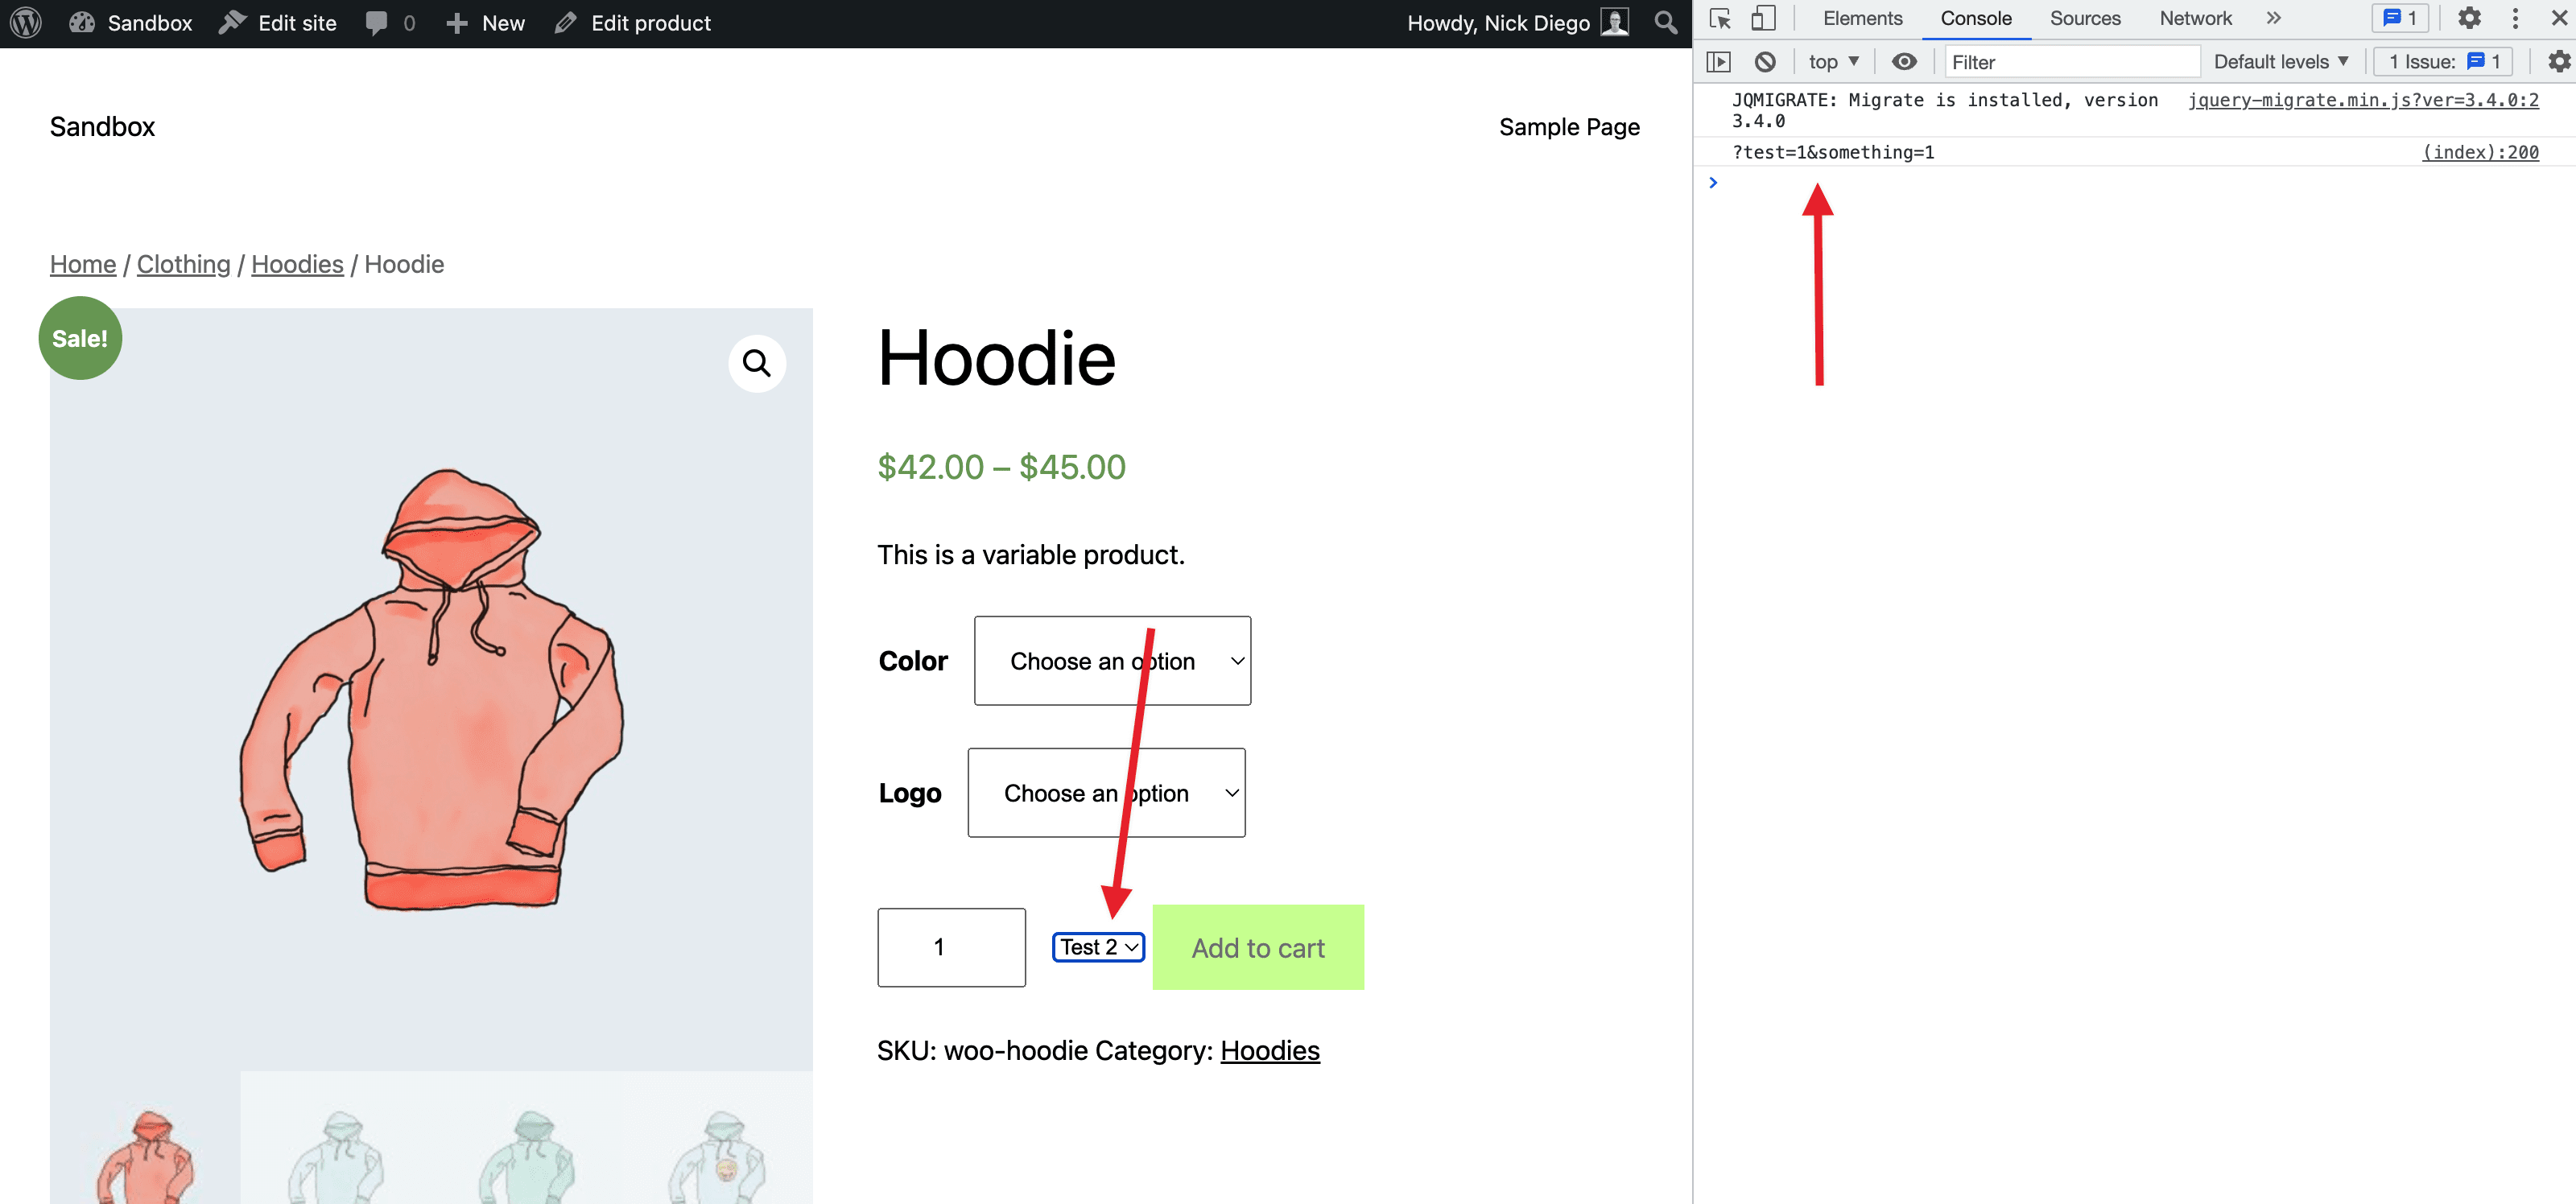Click the inspect element picker icon
Screen dimensions: 2576x1204
(1720, 19)
